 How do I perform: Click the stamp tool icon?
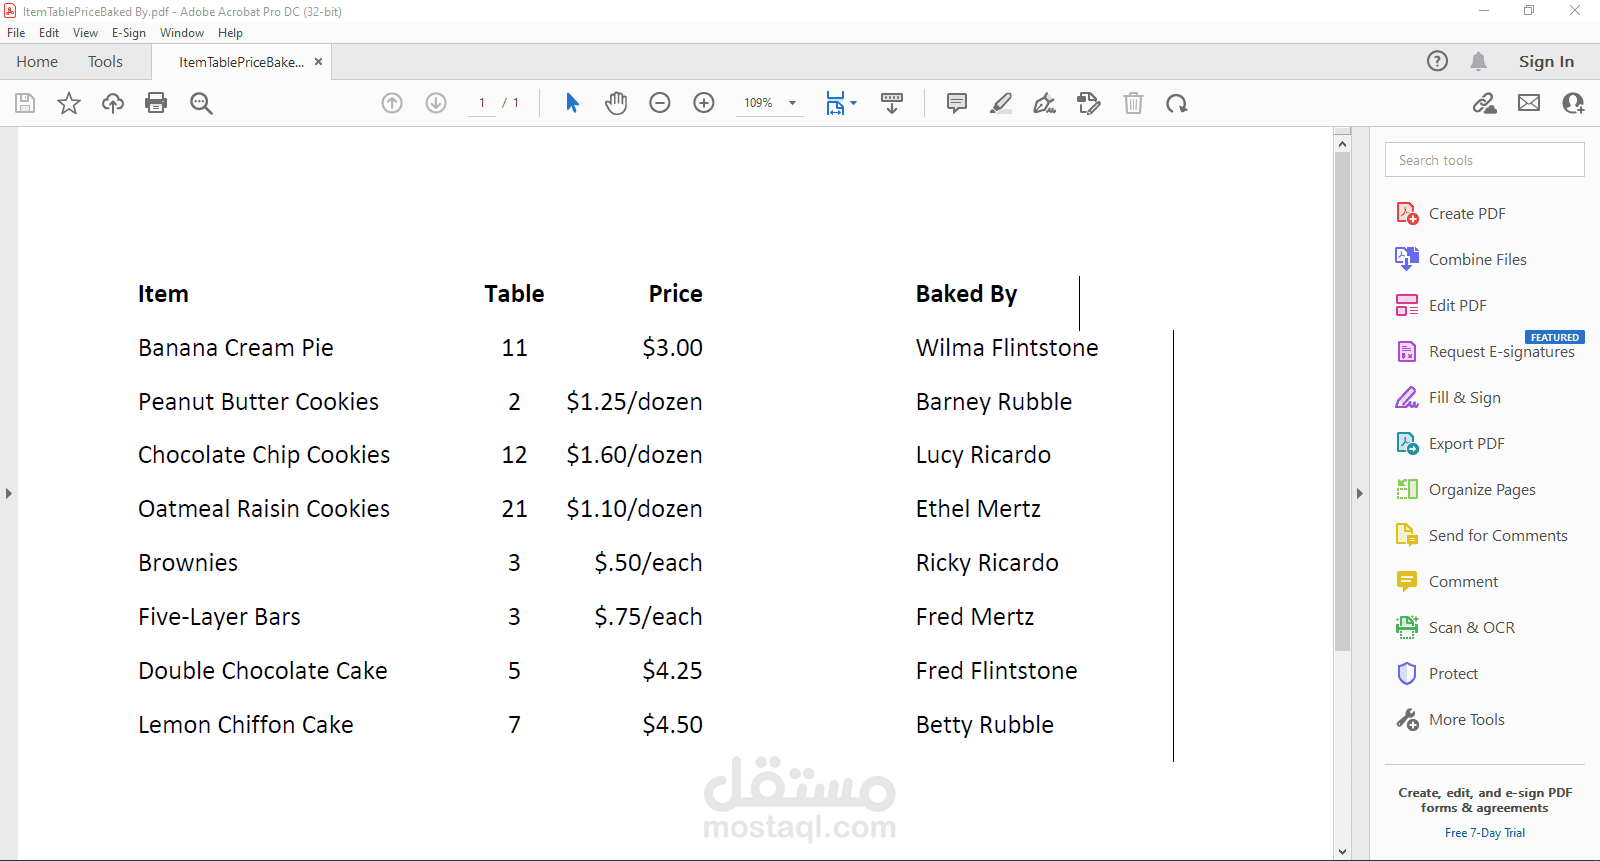click(1089, 103)
